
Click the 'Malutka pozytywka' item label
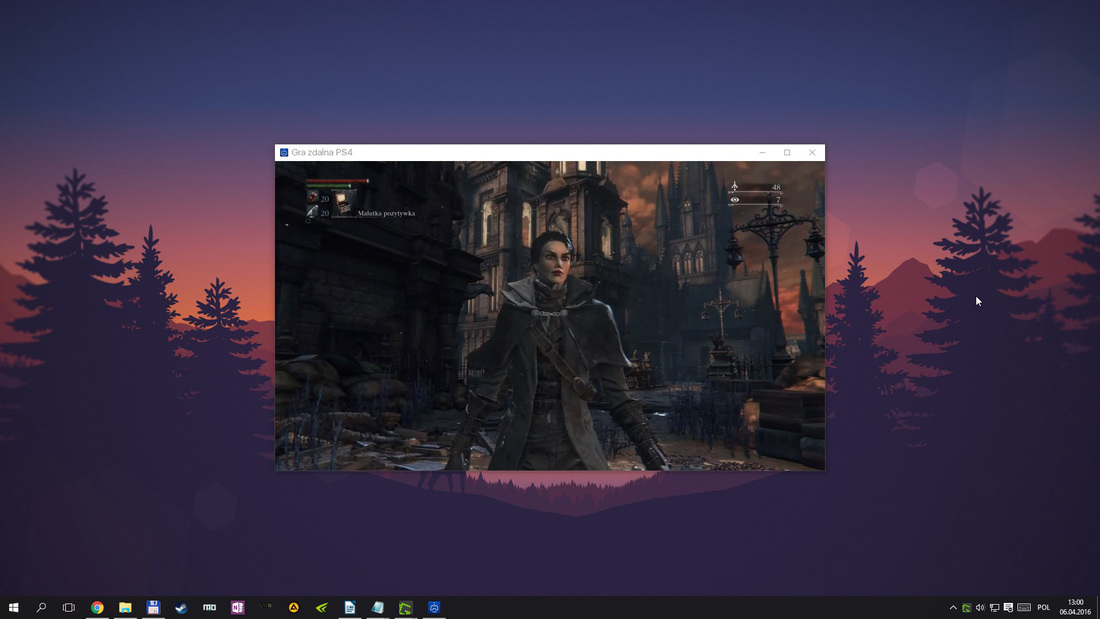(x=387, y=213)
